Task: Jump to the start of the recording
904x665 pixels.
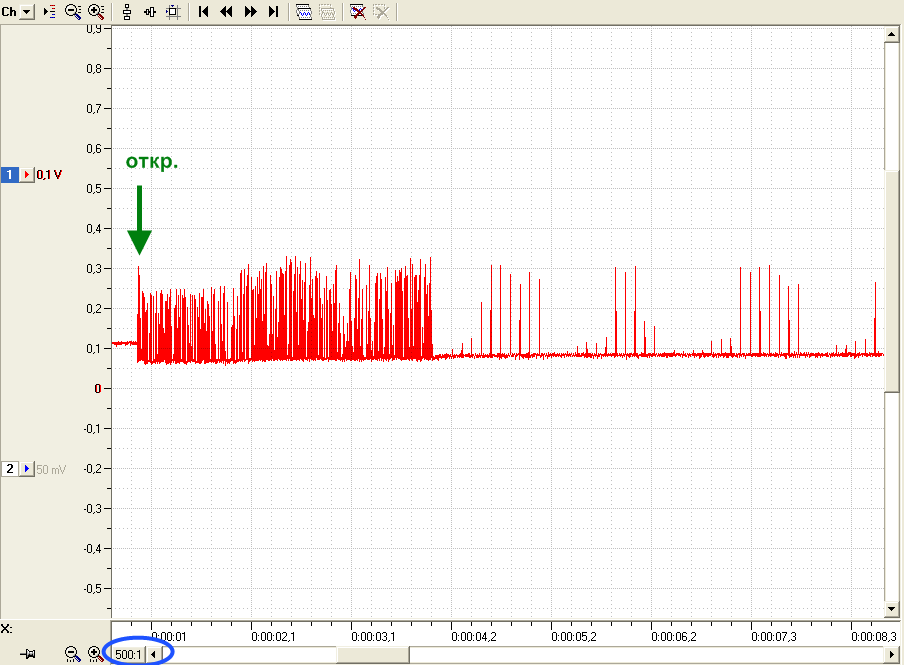Action: click(203, 12)
